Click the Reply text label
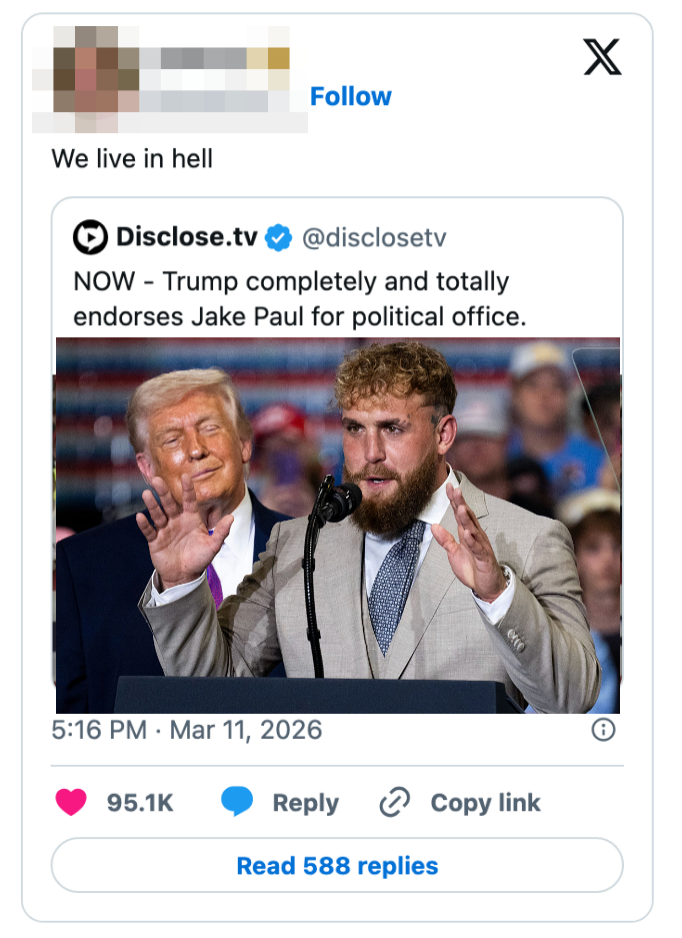 coord(305,802)
